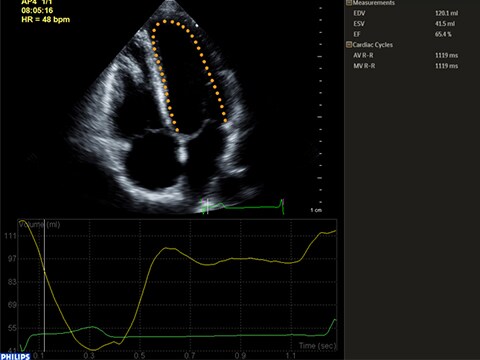Image resolution: width=480 pixels, height=360 pixels.
Task: Click the Philips logo
Action: pos(15,357)
